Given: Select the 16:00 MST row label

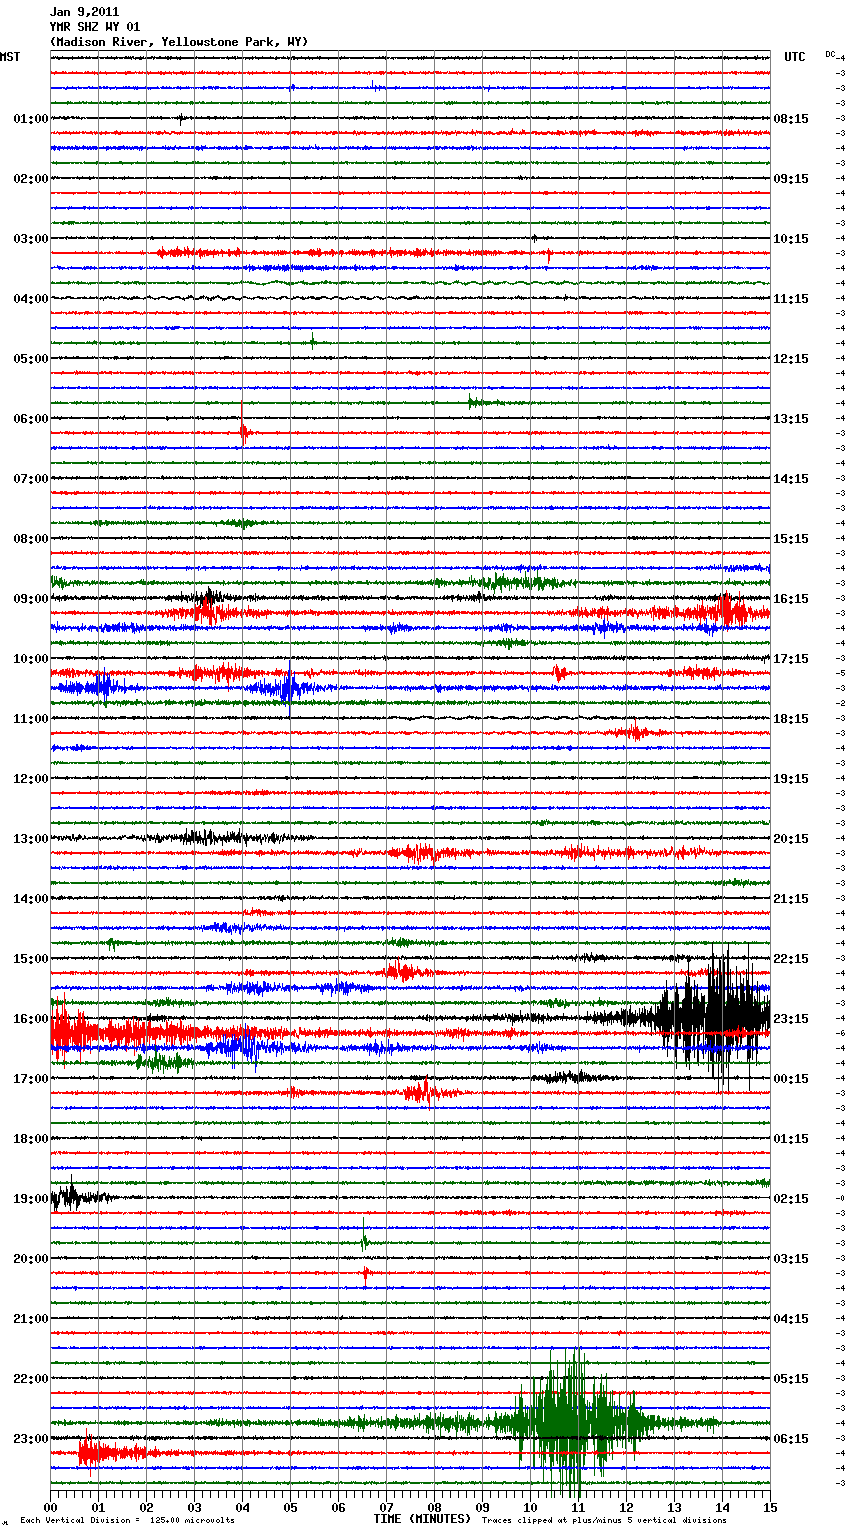Looking at the screenshot, I should click(31, 1019).
